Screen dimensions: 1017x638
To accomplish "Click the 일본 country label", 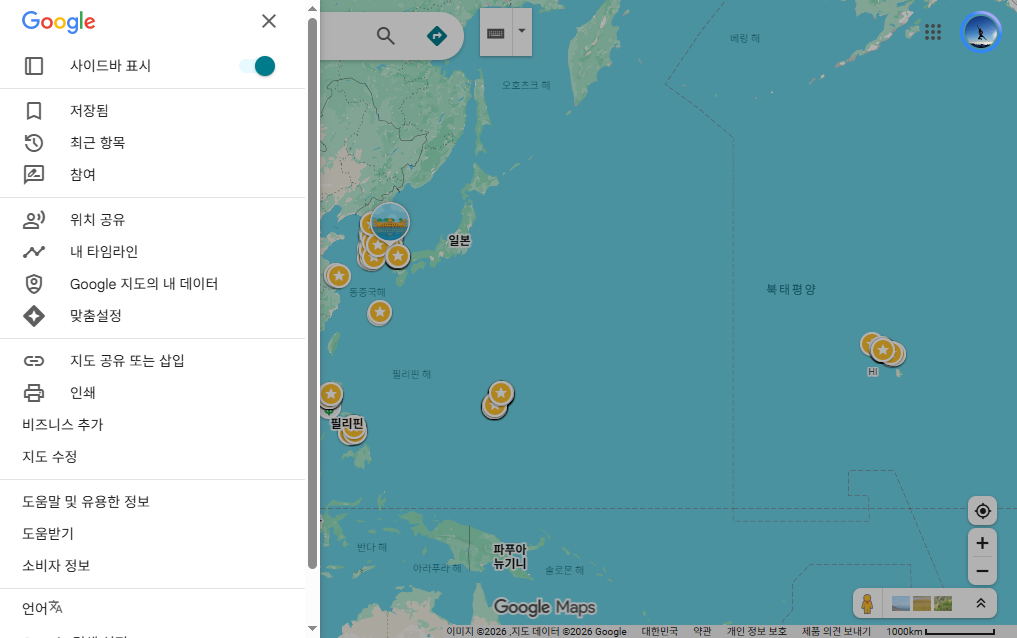I will pyautogui.click(x=459, y=241).
